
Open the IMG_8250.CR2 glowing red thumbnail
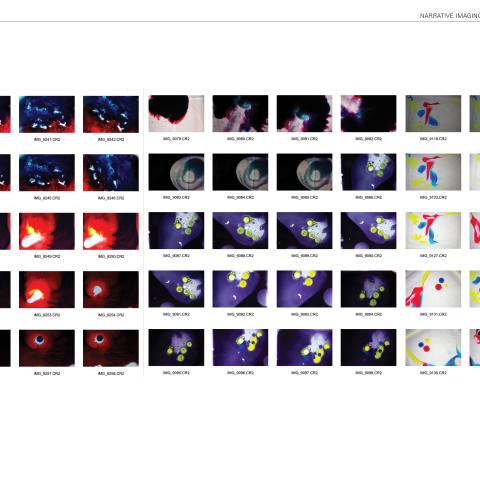point(111,231)
